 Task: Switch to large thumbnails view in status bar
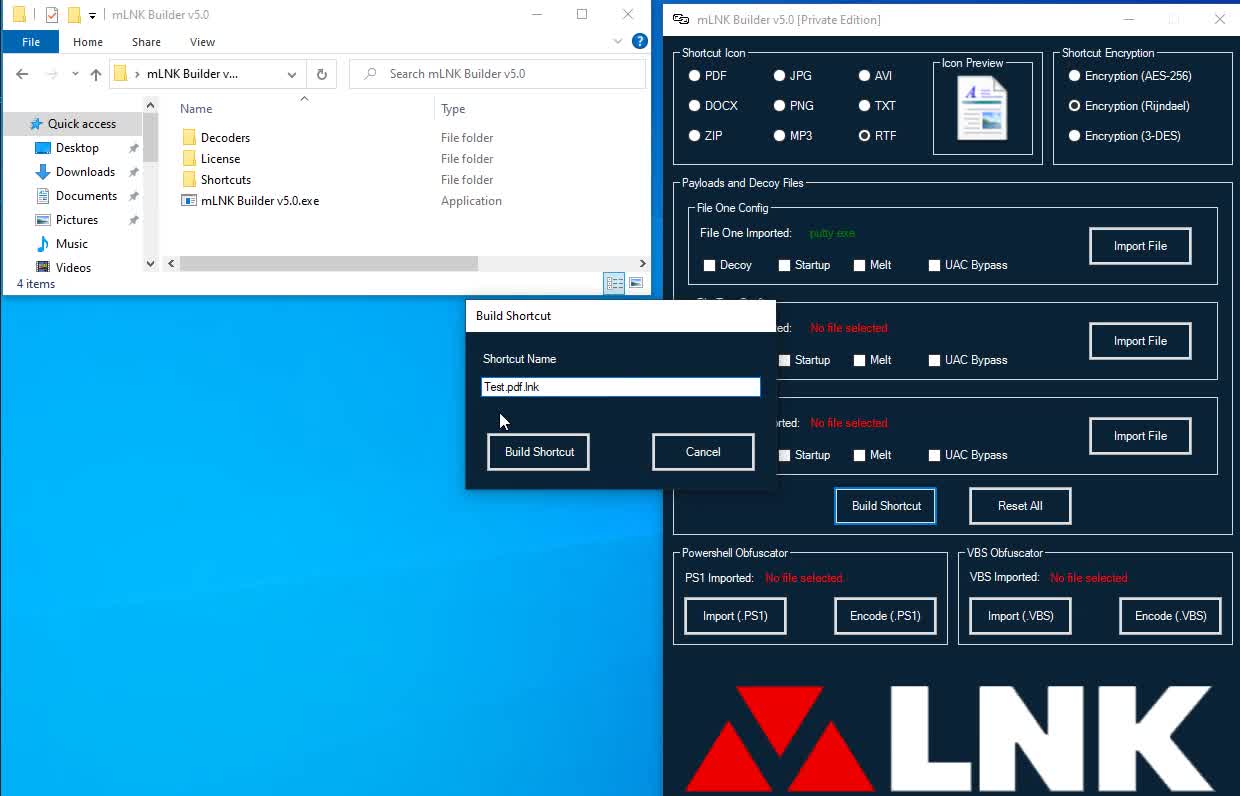[x=636, y=283]
